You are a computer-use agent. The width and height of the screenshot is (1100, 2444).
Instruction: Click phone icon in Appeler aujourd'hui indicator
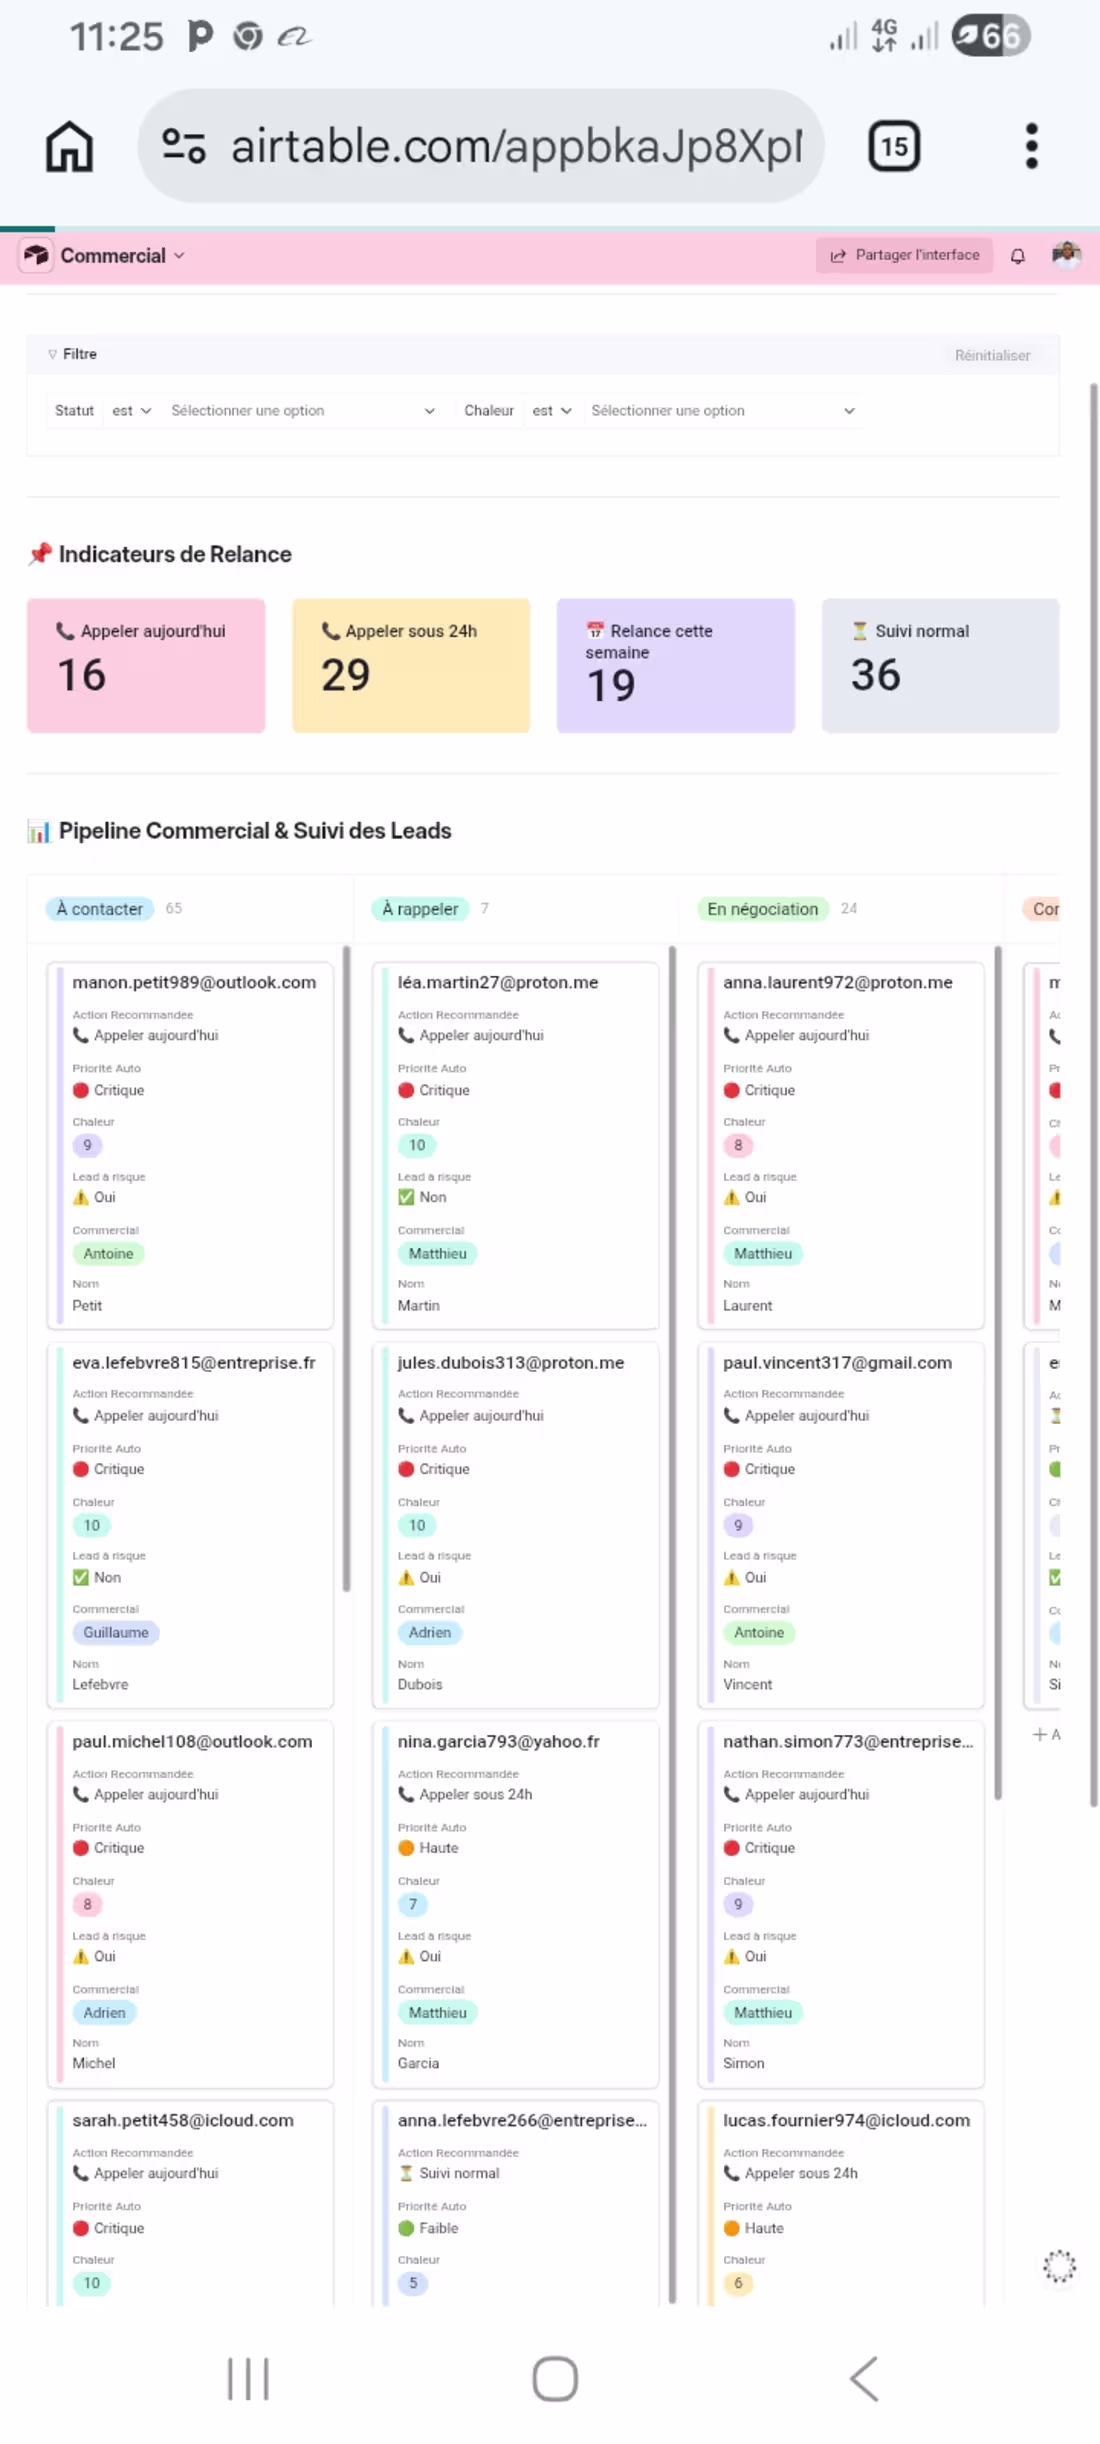(x=65, y=631)
